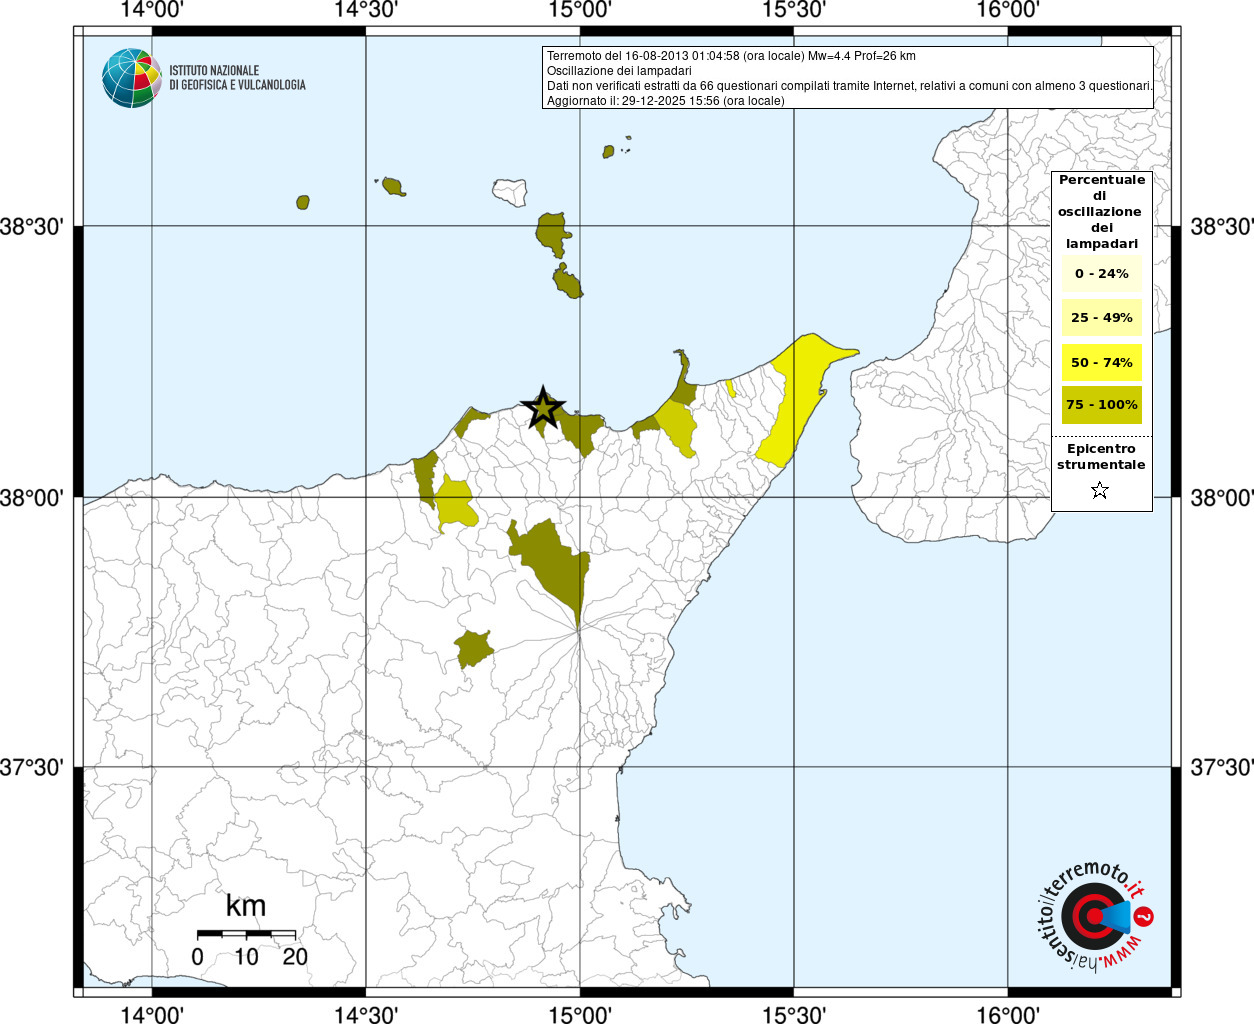Viewport: 1254px width, 1024px height.
Task: Click the 'Aggiornato il' update date line
Action: click(665, 101)
